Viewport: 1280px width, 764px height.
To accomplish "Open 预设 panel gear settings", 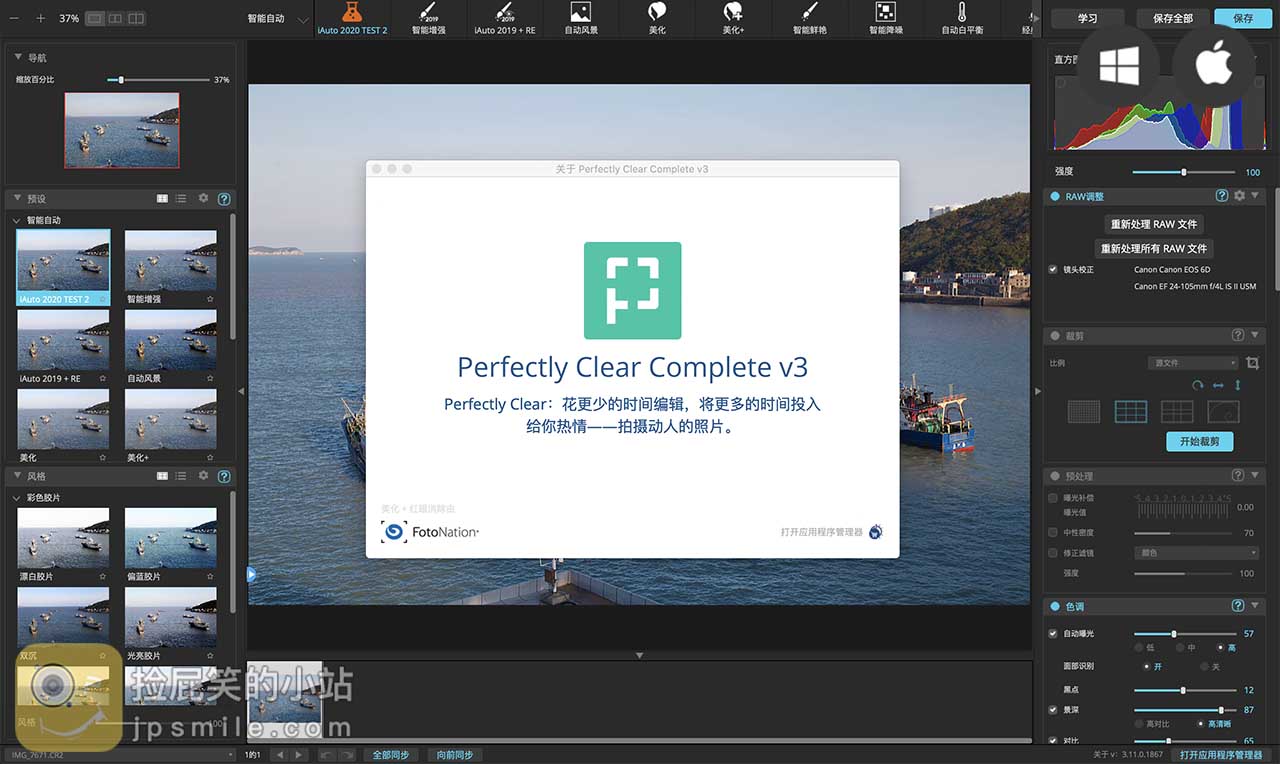I will (x=203, y=198).
